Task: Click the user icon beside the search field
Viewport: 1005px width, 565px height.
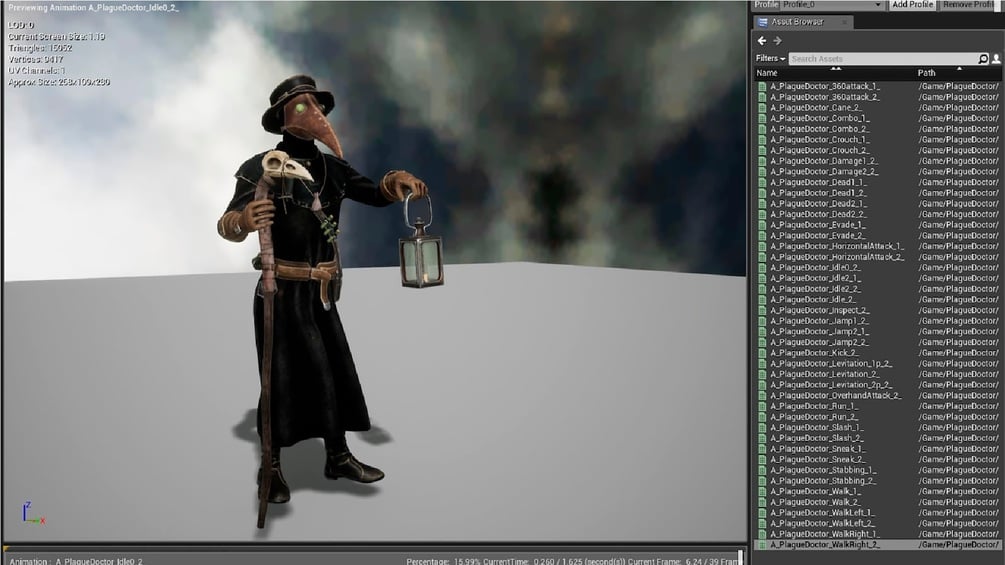Action: [996, 59]
